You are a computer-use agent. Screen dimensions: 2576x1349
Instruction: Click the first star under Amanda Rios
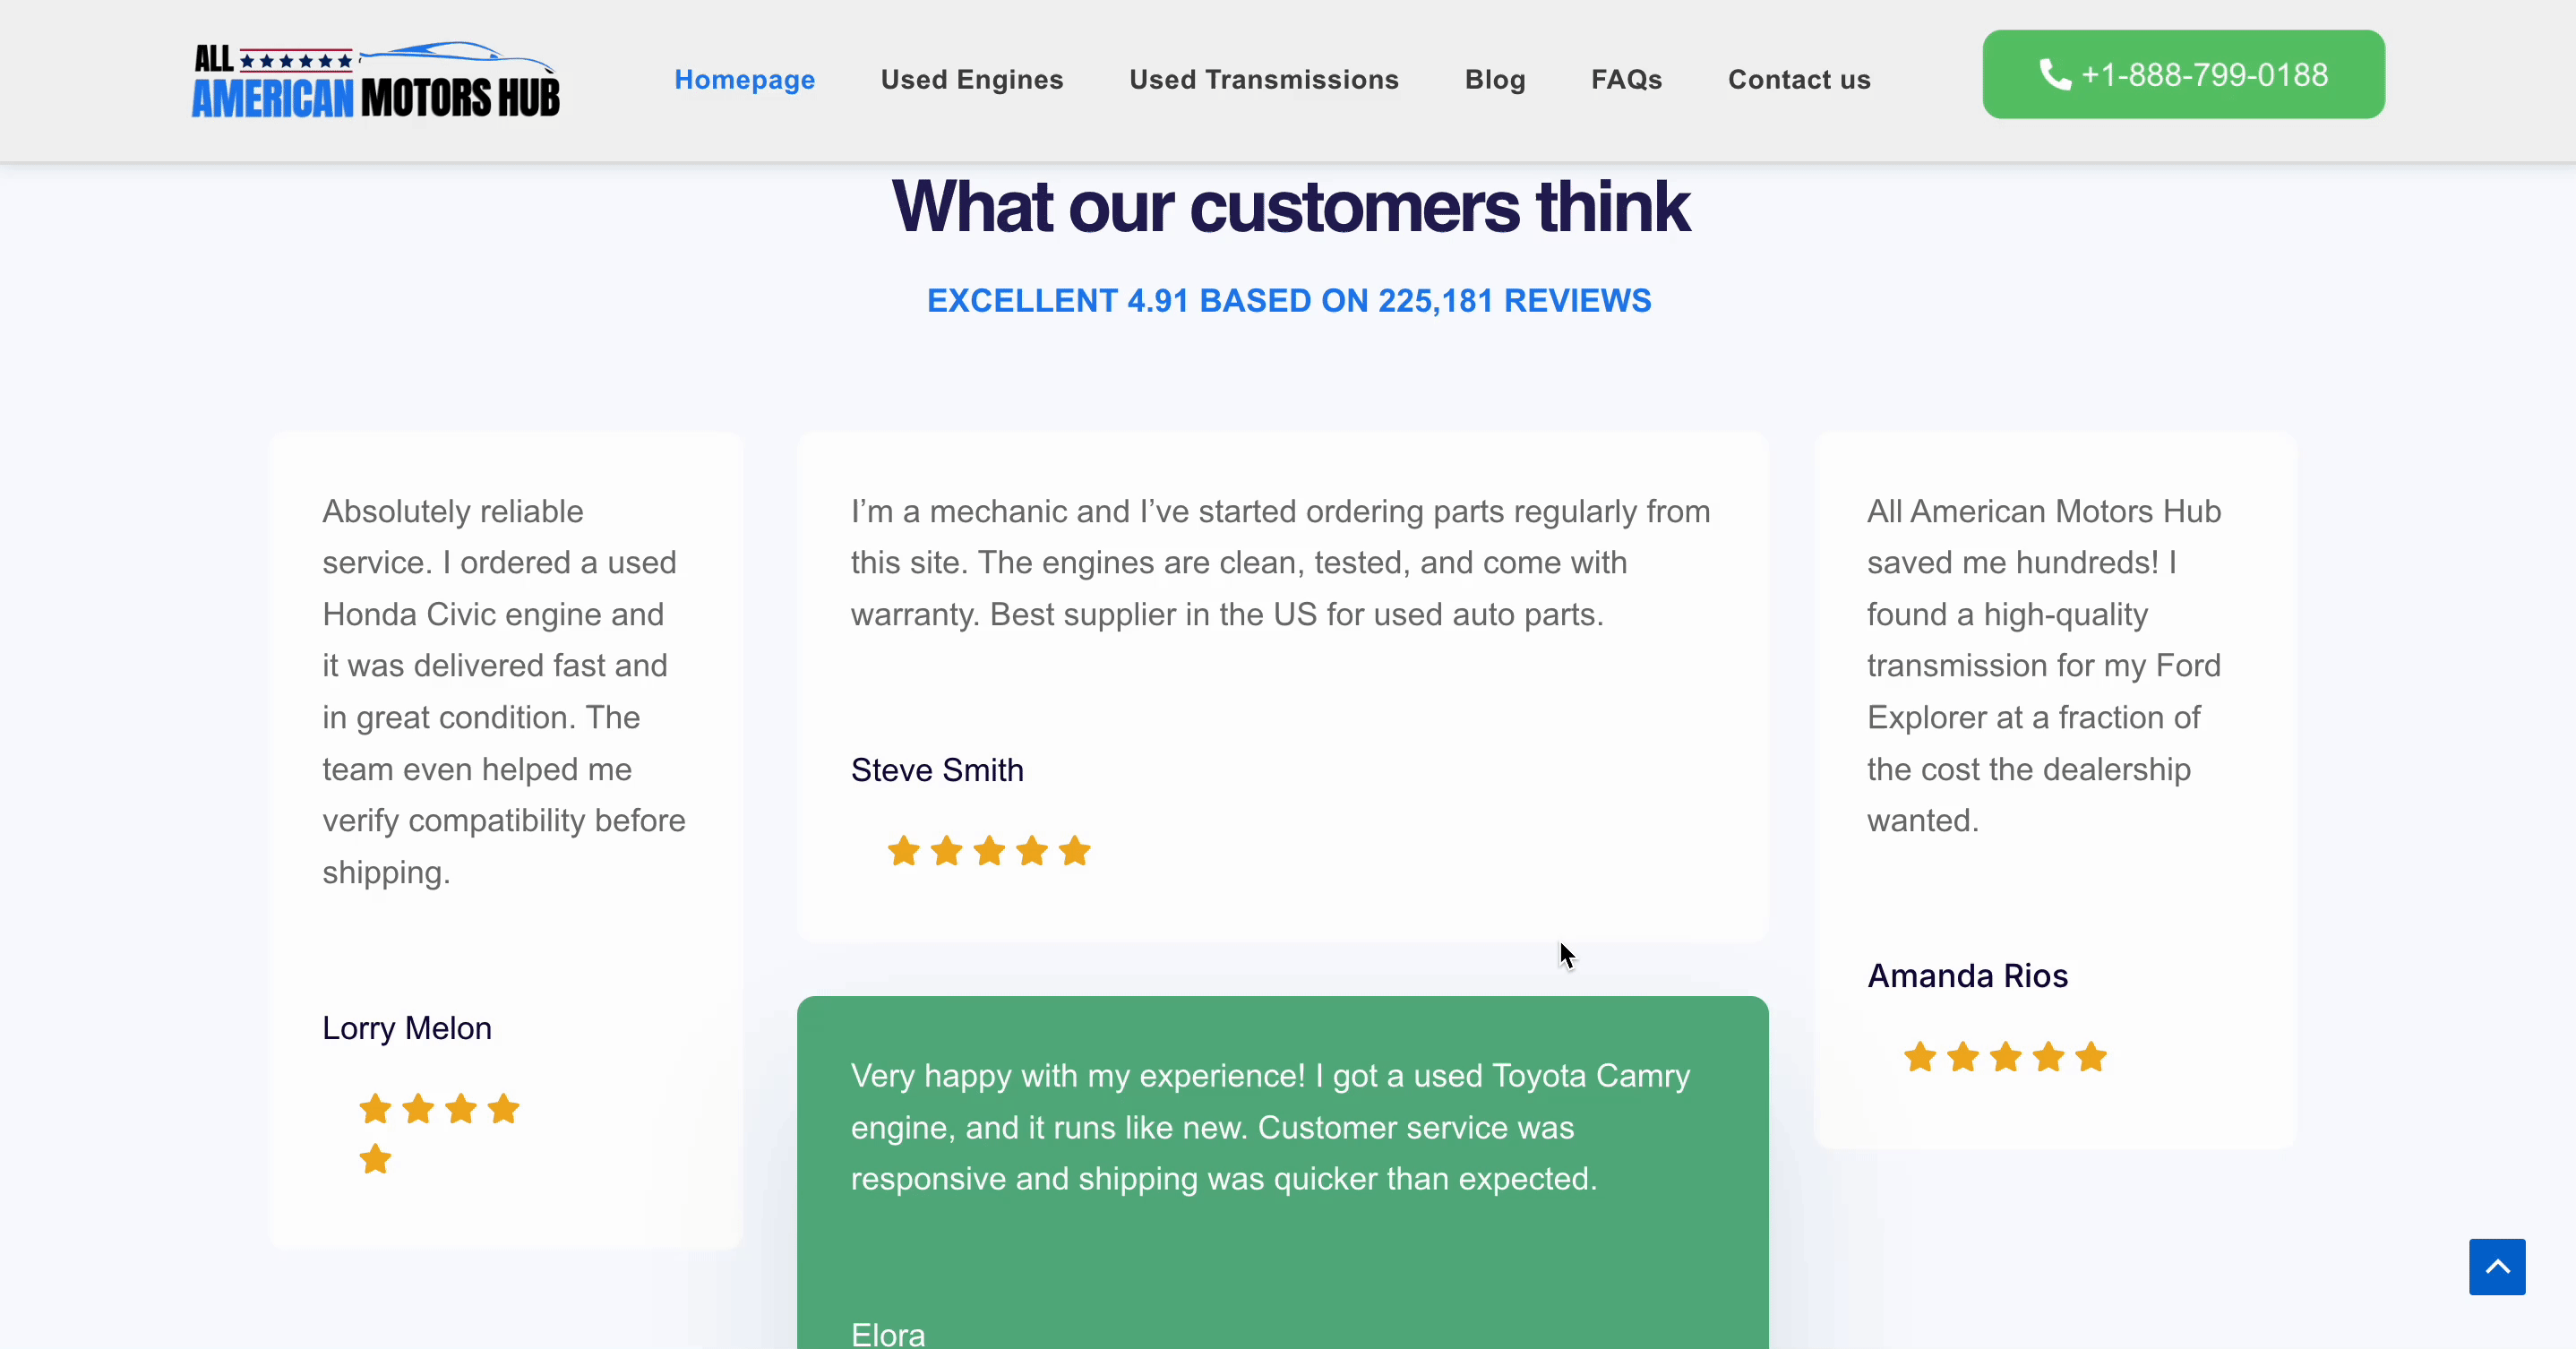click(1920, 1057)
